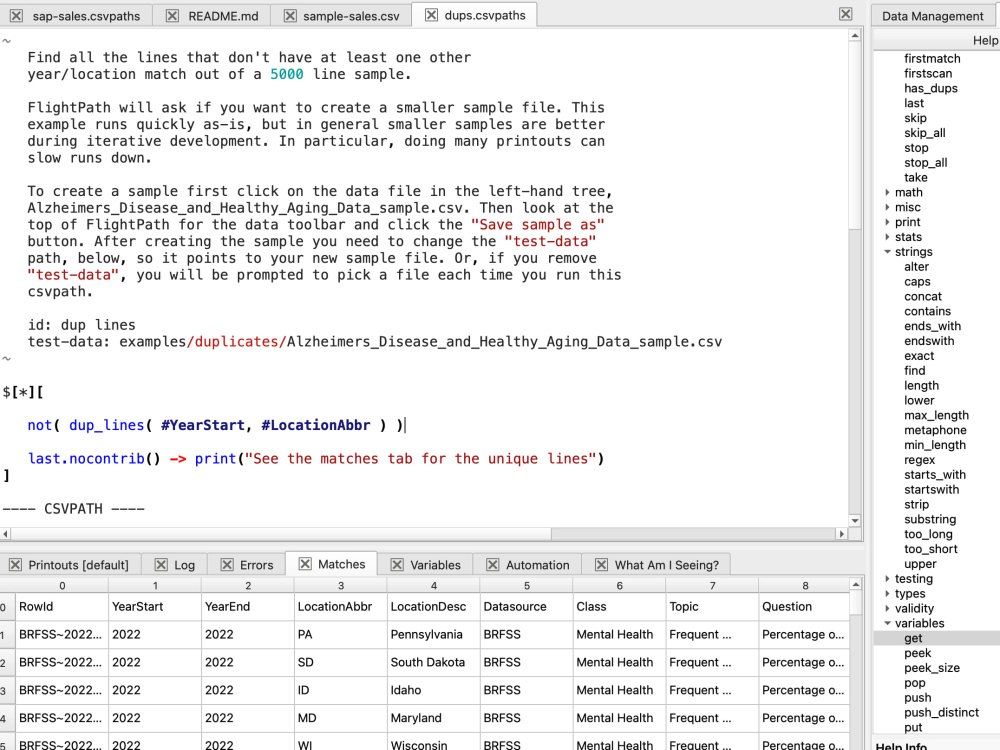This screenshot has height=750, width=1000.
Task: Click the editor horizontal scrollbar thumb
Action: pyautogui.click(x=281, y=534)
